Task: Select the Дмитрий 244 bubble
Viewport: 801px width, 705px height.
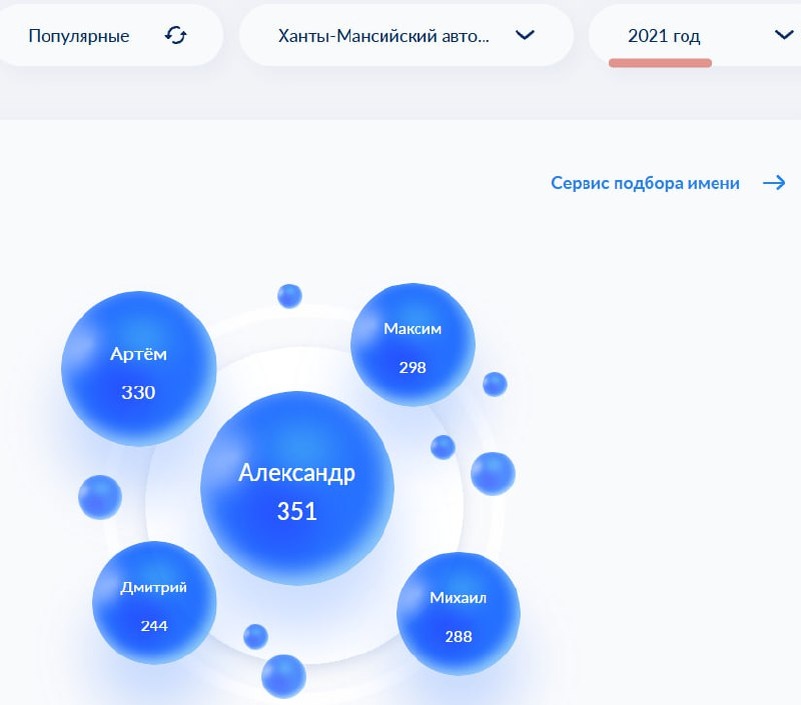Action: tap(154, 603)
